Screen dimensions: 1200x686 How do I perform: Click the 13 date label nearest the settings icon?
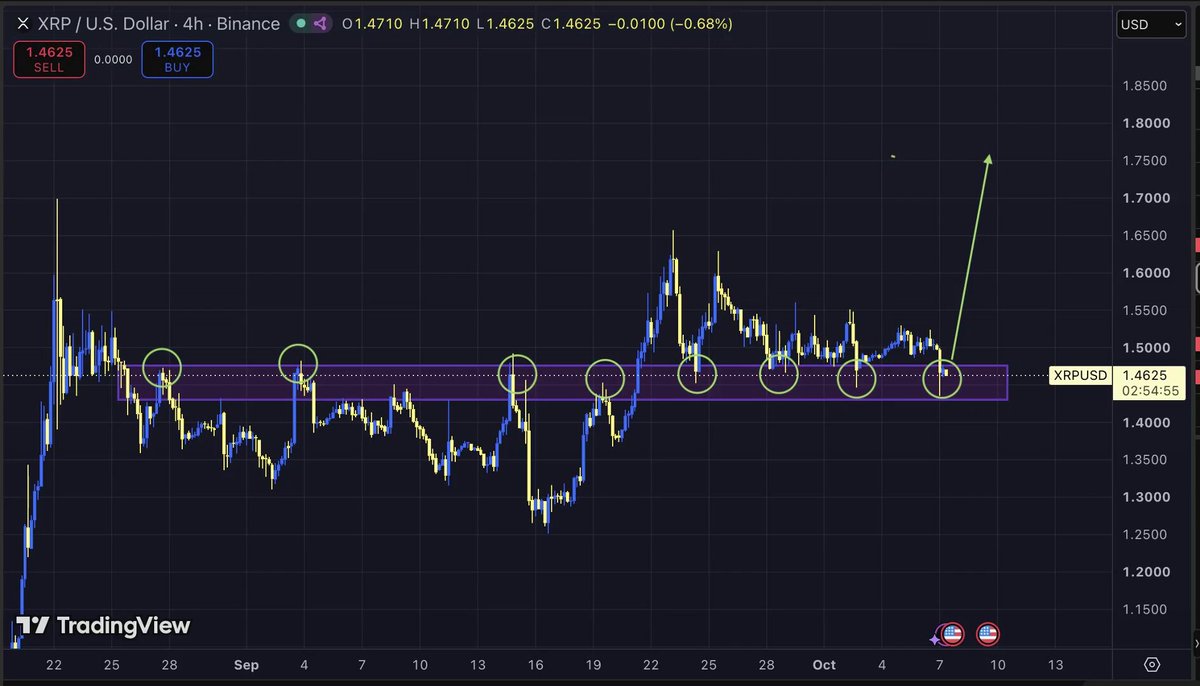(1055, 665)
